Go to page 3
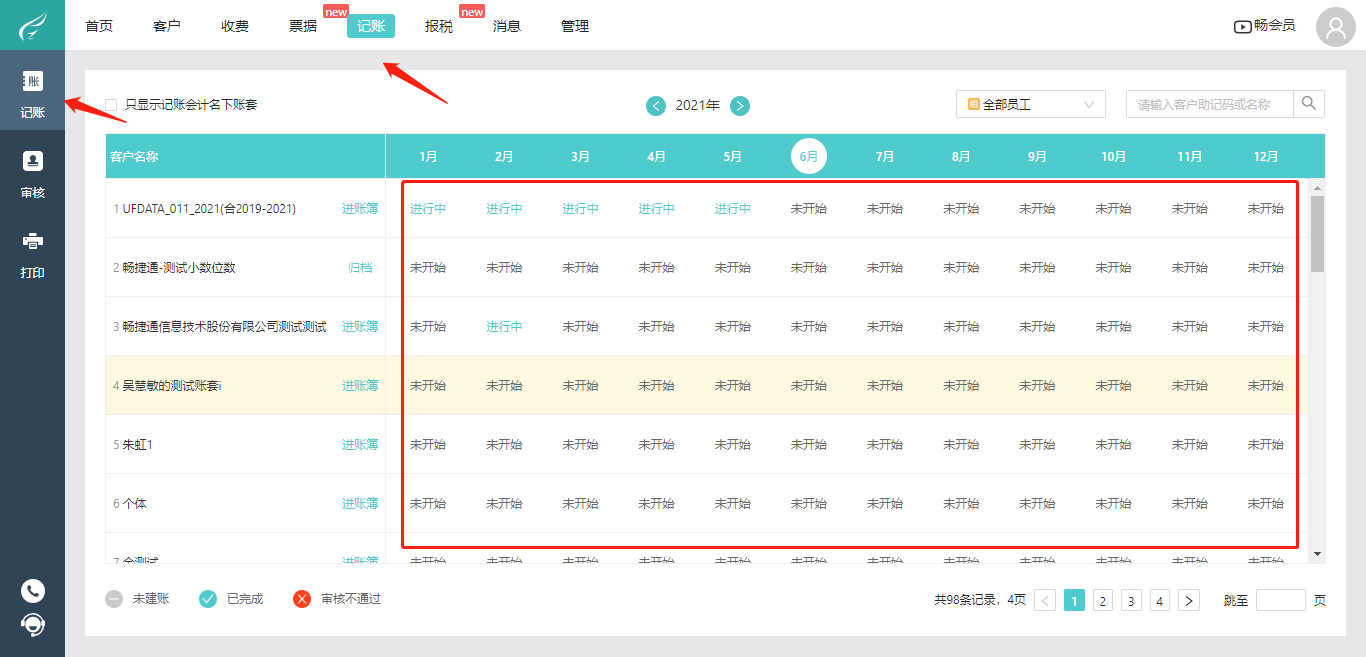 pos(1131,600)
